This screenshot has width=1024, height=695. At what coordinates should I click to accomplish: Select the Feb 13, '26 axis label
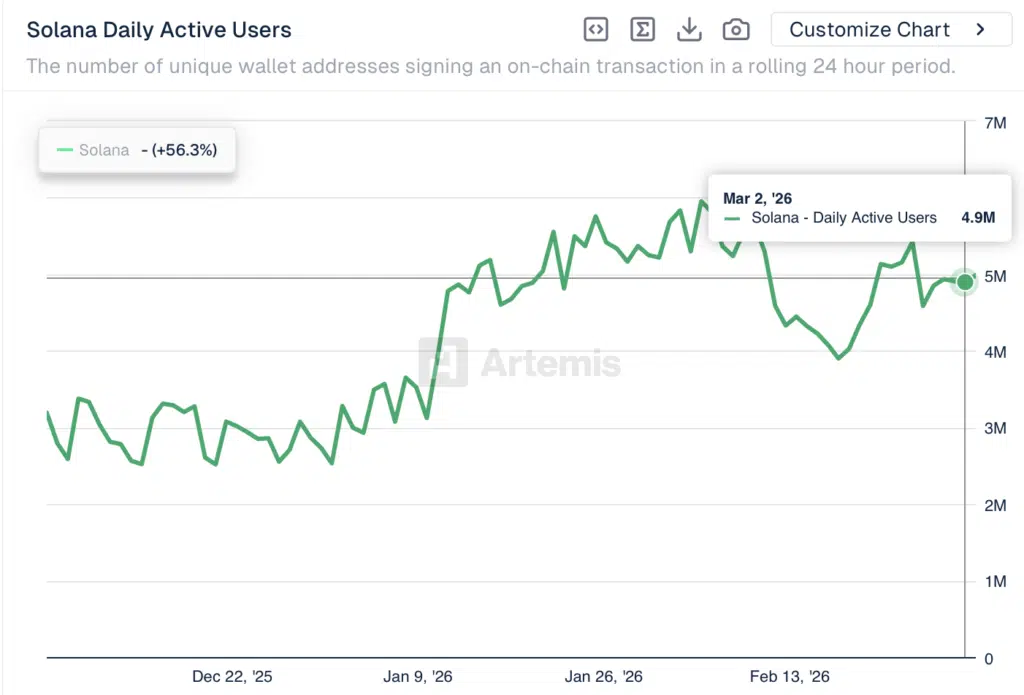(789, 677)
